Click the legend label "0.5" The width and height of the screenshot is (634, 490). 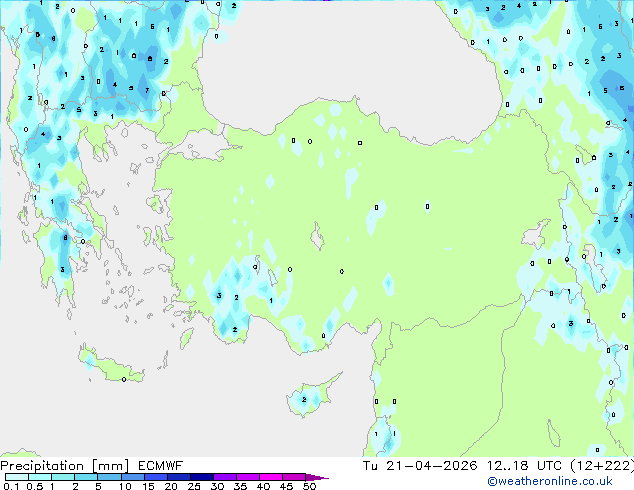pyautogui.click(x=34, y=486)
